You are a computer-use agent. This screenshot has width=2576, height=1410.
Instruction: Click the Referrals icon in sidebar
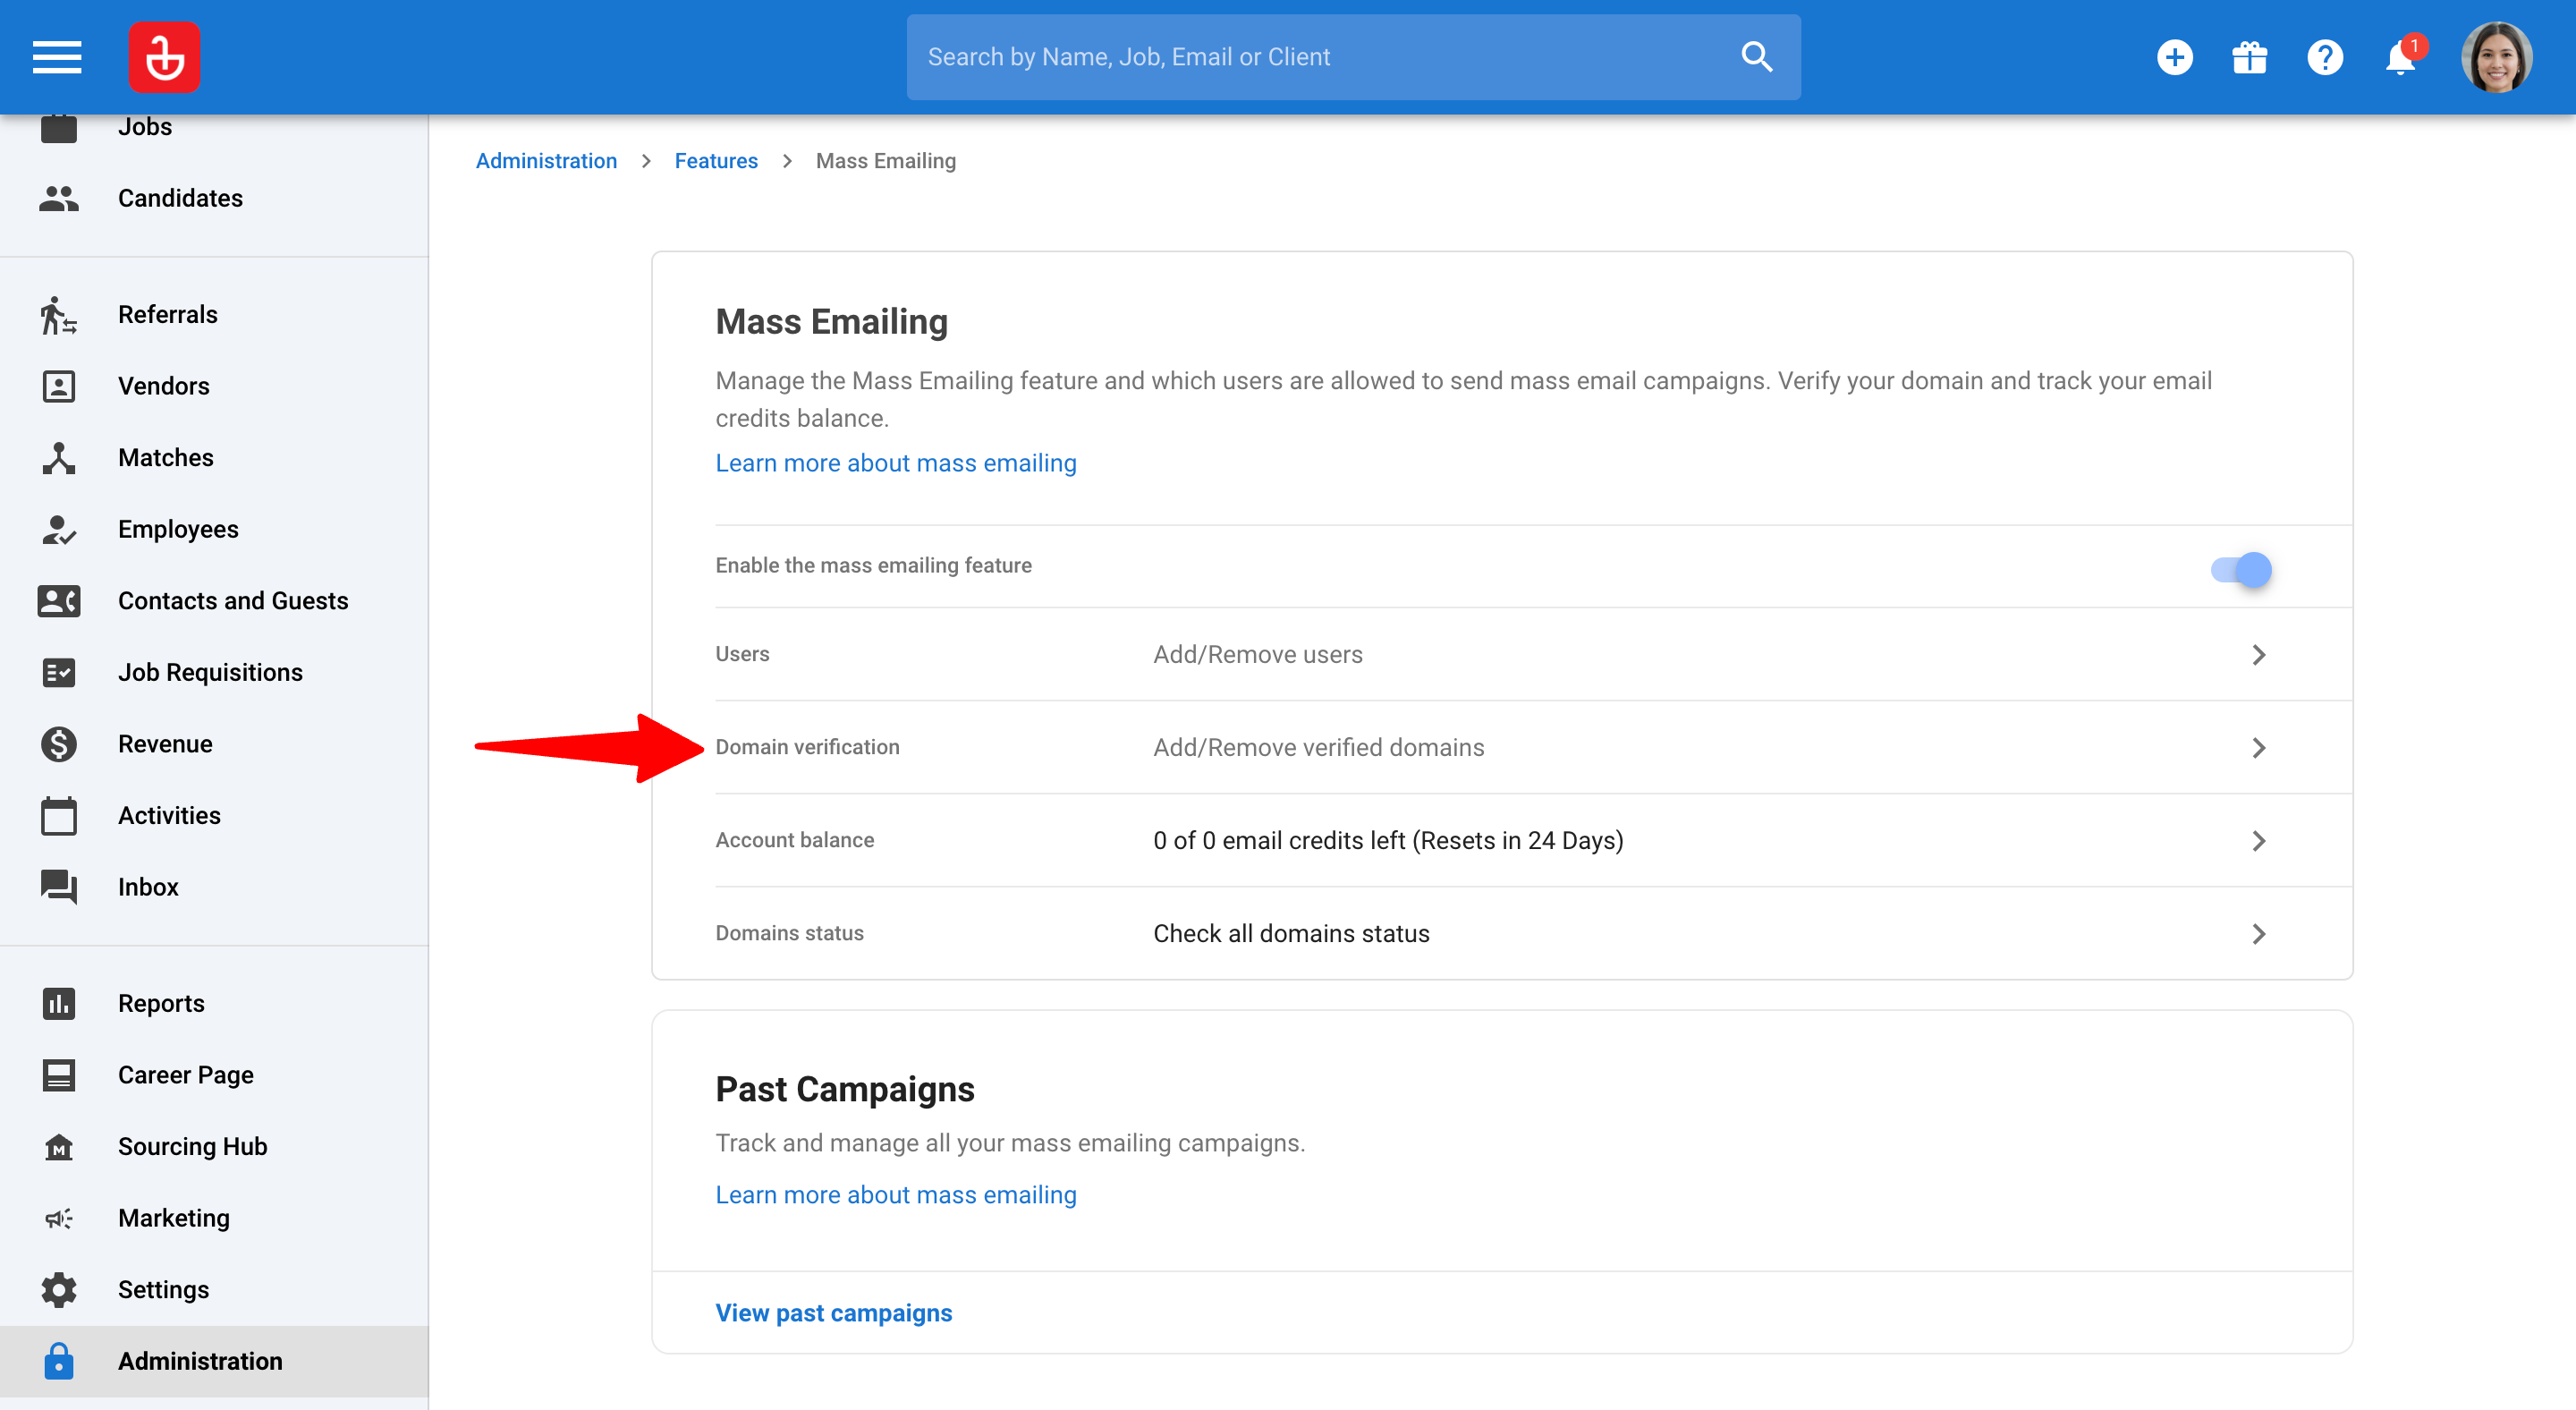[59, 314]
